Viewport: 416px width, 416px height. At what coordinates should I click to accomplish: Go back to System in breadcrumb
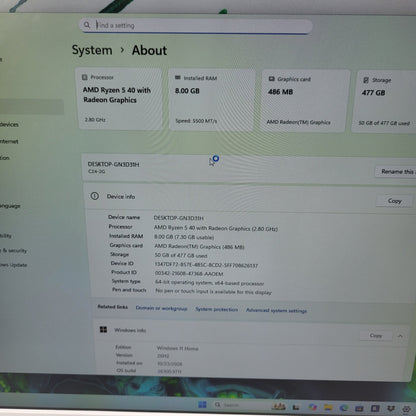point(92,50)
